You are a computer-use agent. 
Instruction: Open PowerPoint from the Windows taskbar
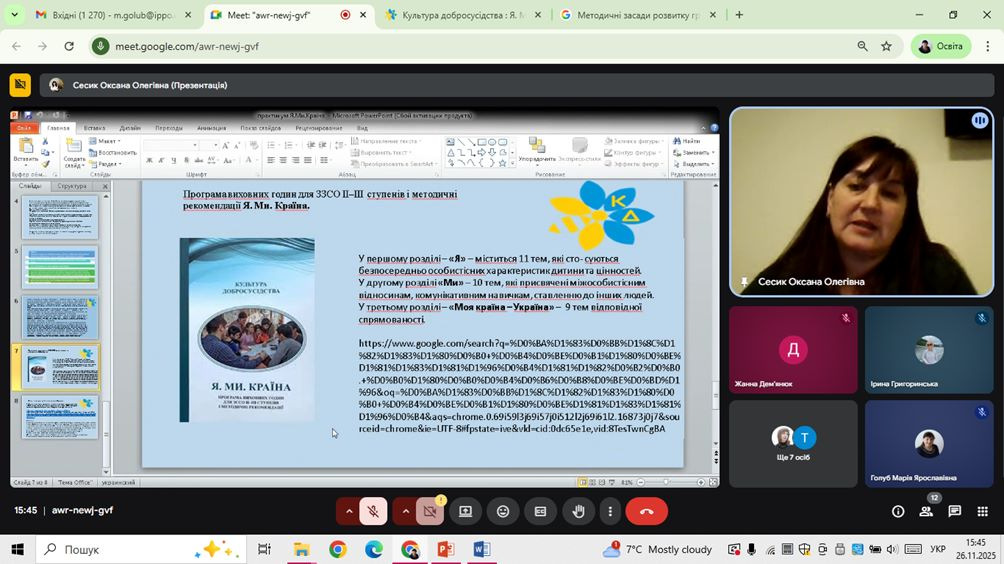pyautogui.click(x=446, y=549)
